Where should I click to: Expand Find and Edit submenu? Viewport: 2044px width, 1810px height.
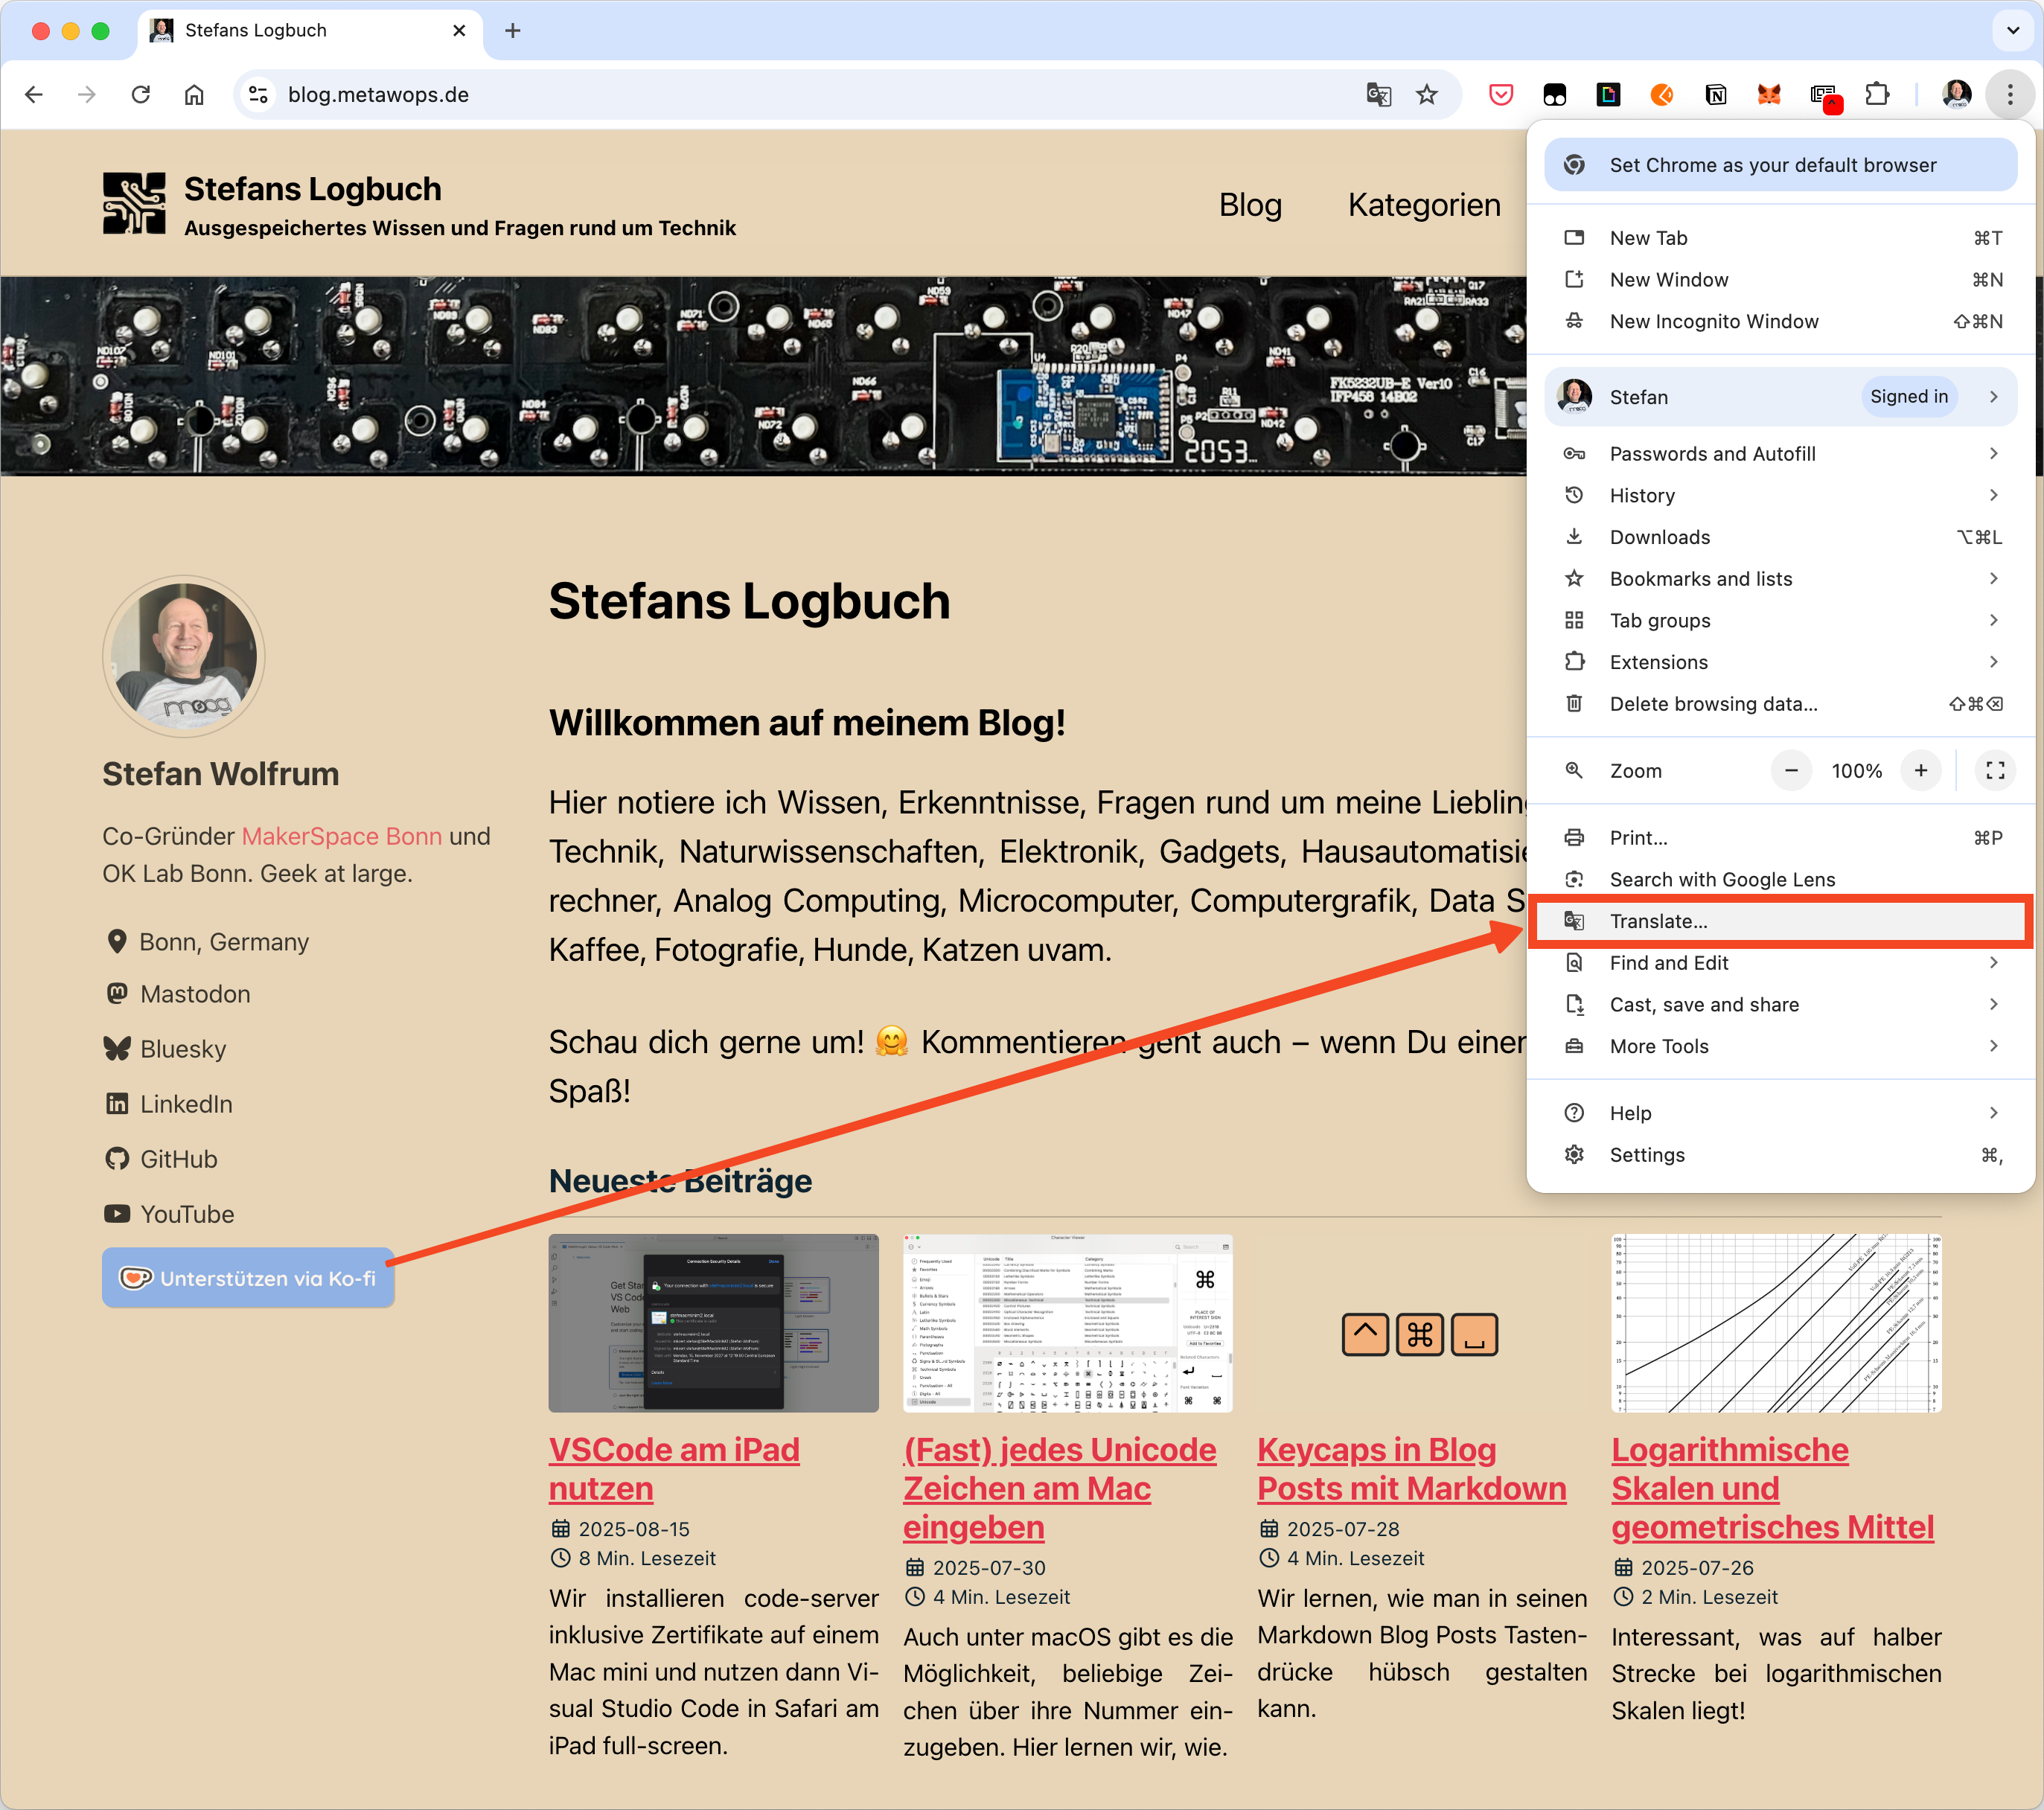tap(1780, 963)
